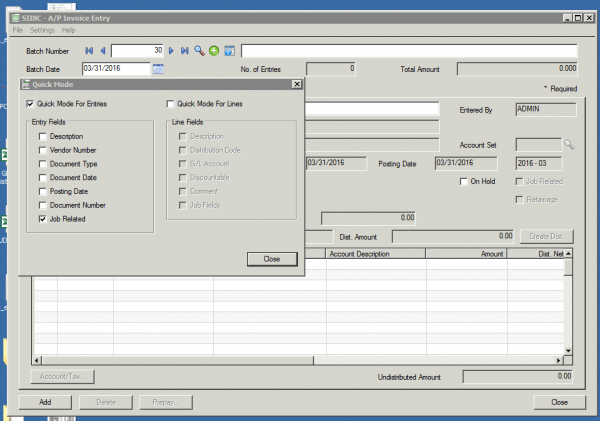The height and width of the screenshot is (421, 600).
Task: Go to the next batch number
Action: pyautogui.click(x=171, y=50)
